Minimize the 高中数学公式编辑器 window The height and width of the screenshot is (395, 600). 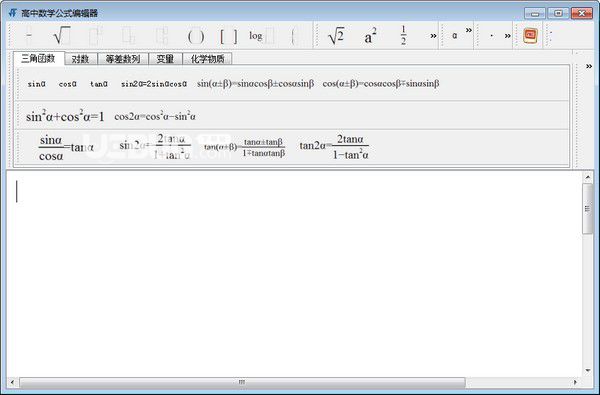click(x=535, y=13)
